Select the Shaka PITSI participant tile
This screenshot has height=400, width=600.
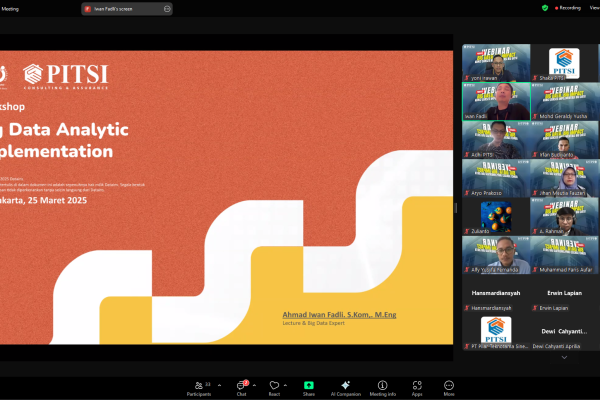[564, 63]
